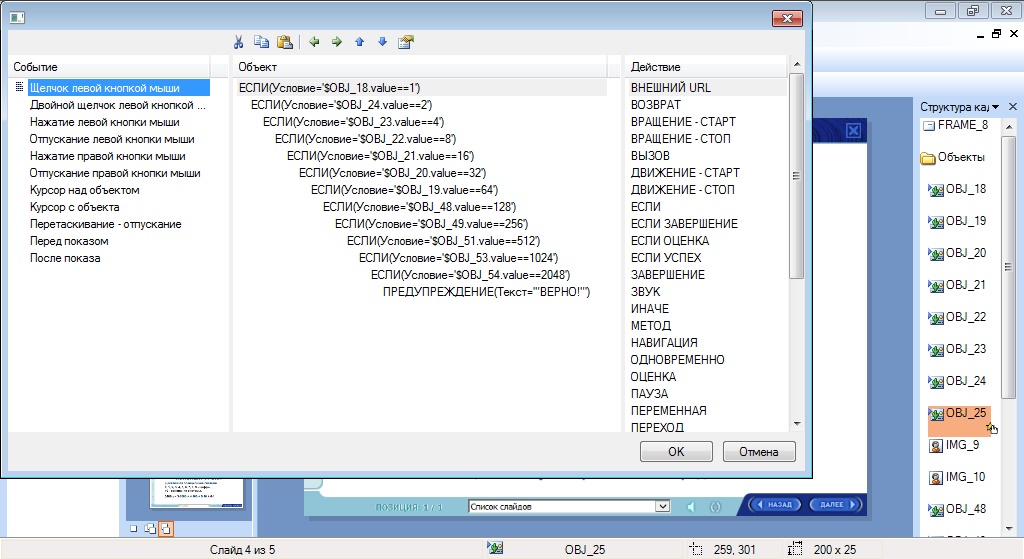Select the ПРЕДУПРЕЖДЕНИЕ ВЕРНО action row
The image size is (1024, 559).
point(487,291)
